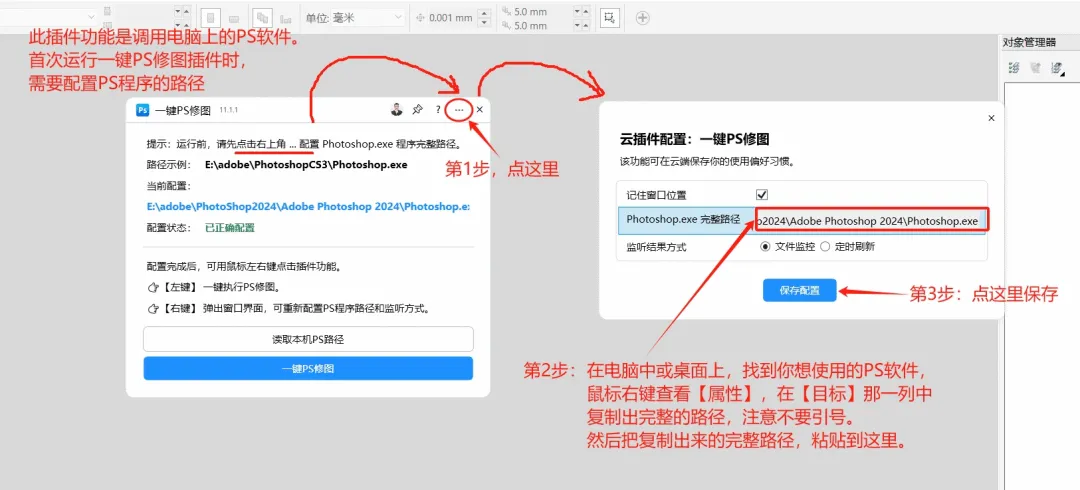The width and height of the screenshot is (1080, 490).
Task: Click up arrow of bottom 5.0 mm field
Action: [x=585, y=23]
